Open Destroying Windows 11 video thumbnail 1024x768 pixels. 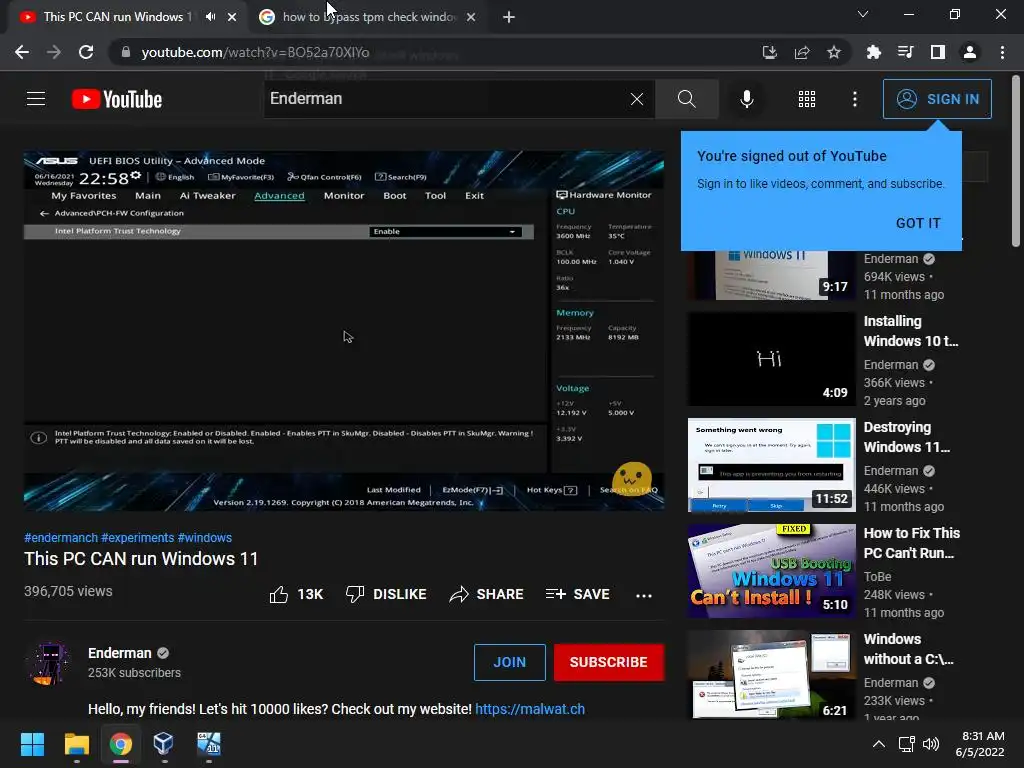tap(771, 465)
